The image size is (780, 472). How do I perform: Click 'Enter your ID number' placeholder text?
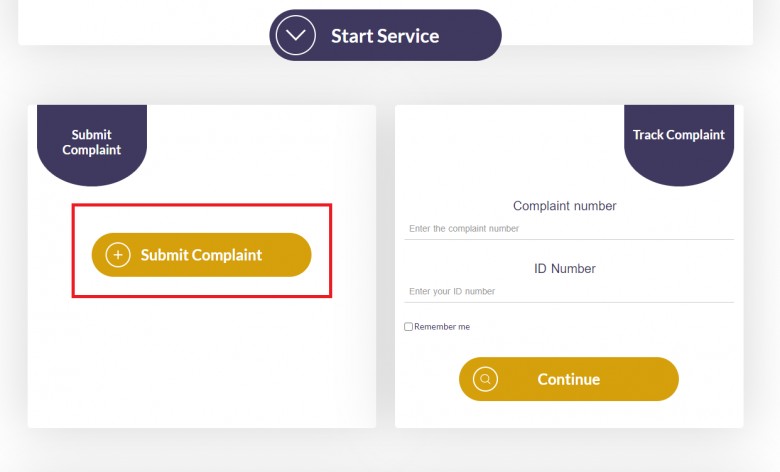452,291
